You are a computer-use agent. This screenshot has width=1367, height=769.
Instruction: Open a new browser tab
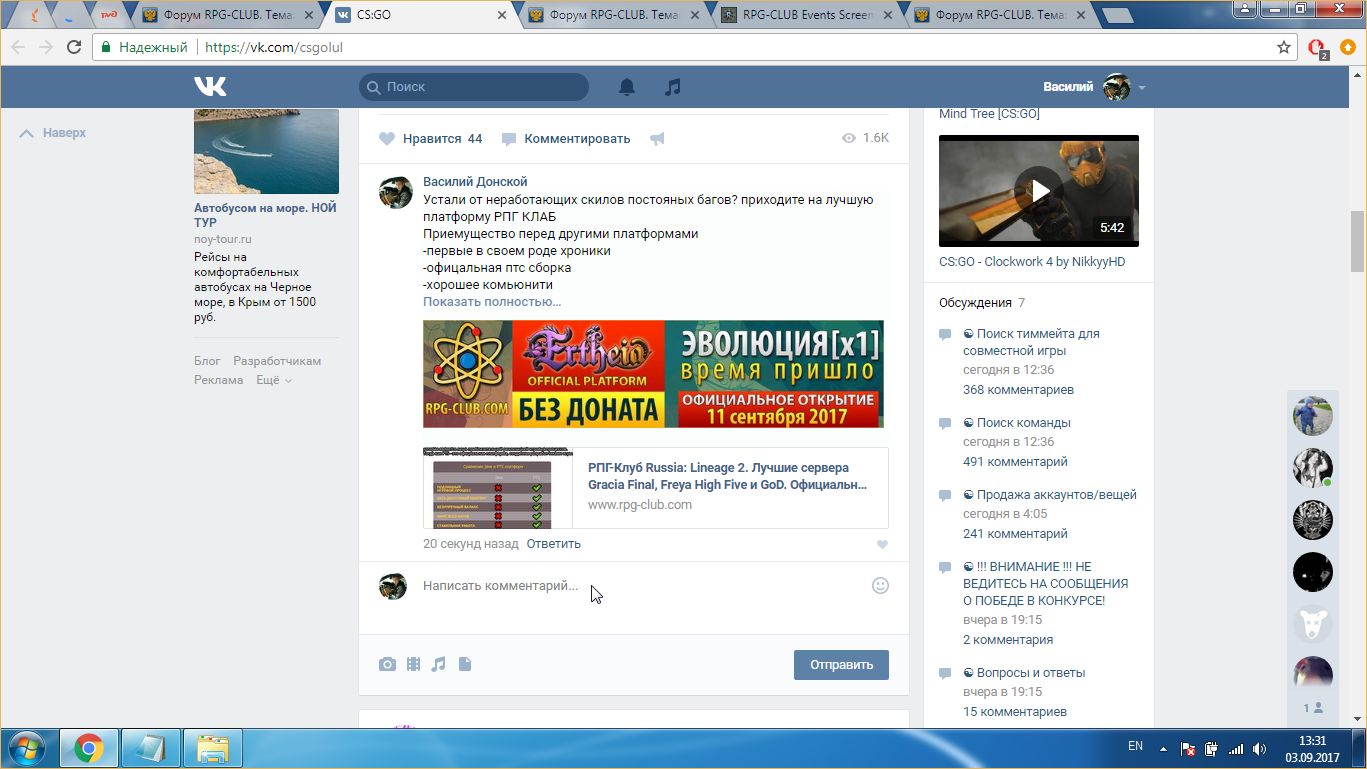click(1117, 15)
